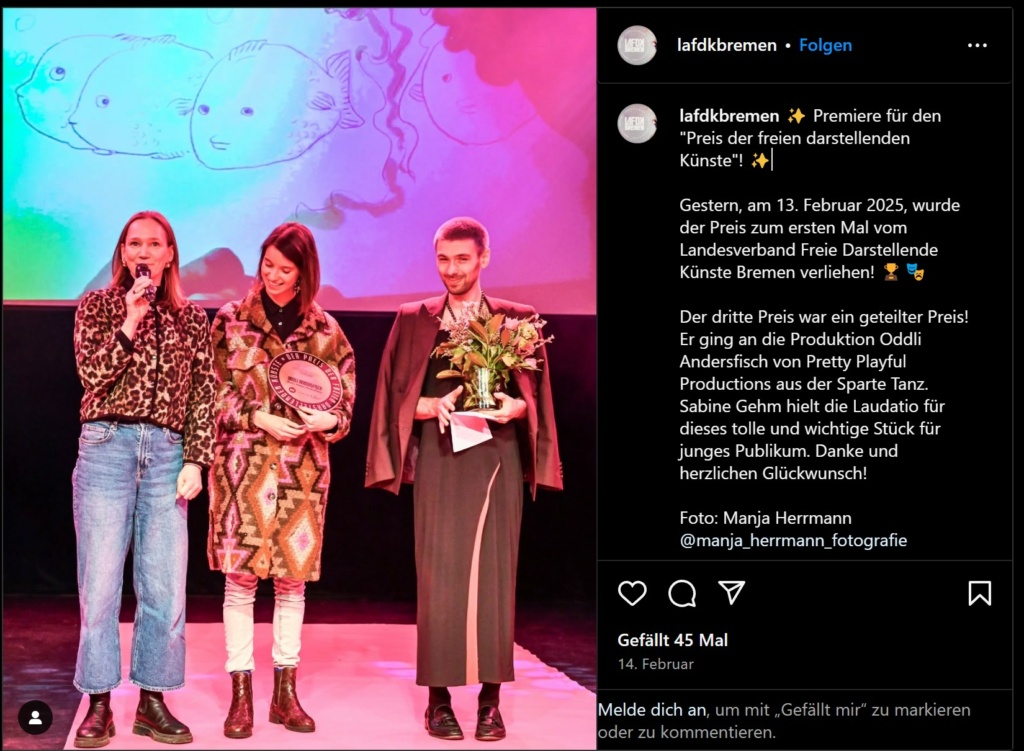The image size is (1024, 751).
Task: Click the theater masks emoji in caption
Action: [x=915, y=272]
